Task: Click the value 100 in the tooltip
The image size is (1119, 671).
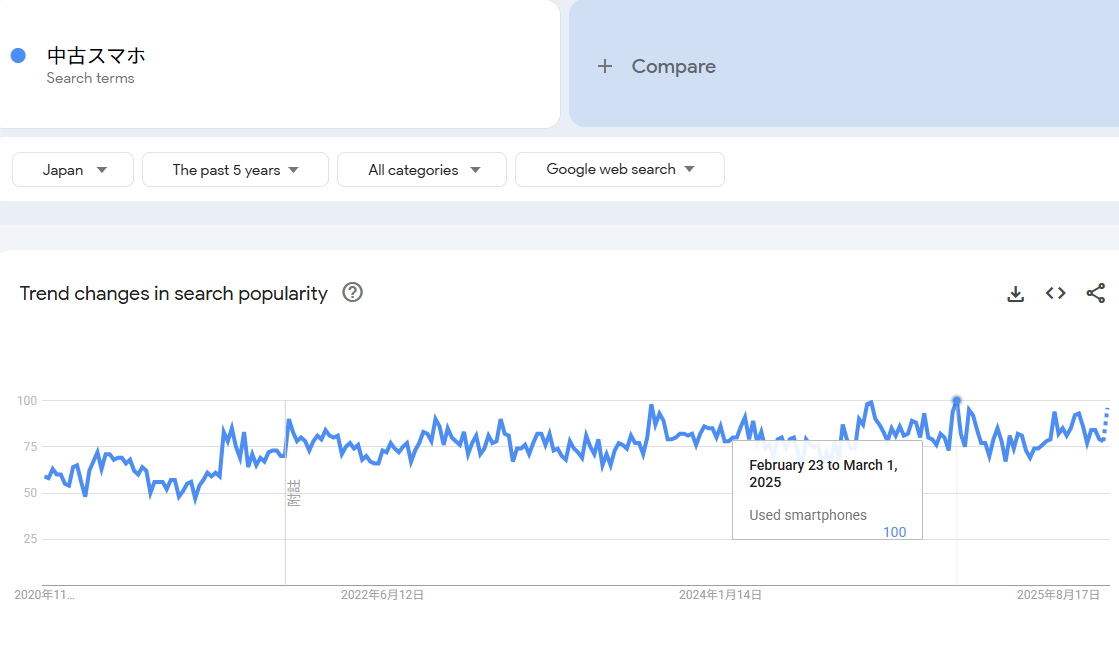Action: coord(894,532)
